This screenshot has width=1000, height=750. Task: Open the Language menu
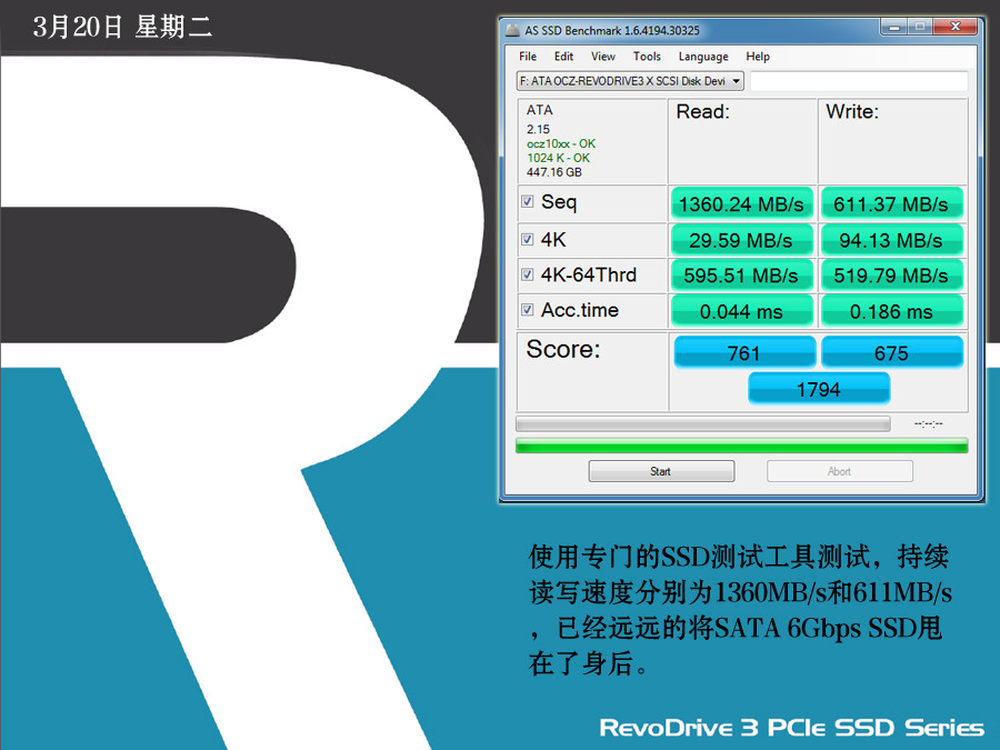[x=703, y=56]
